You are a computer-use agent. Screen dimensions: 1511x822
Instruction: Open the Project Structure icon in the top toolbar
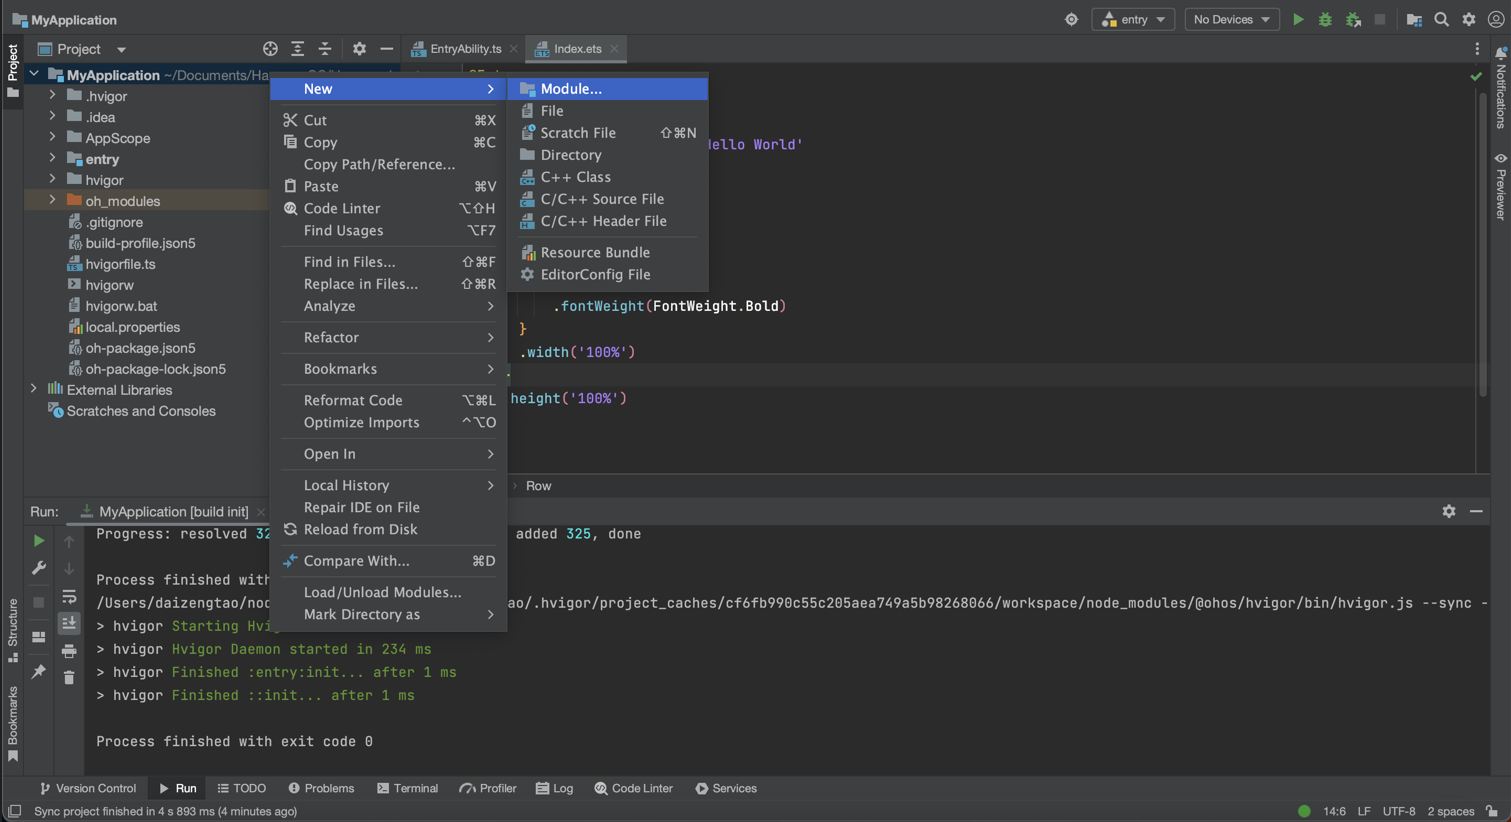click(1414, 19)
